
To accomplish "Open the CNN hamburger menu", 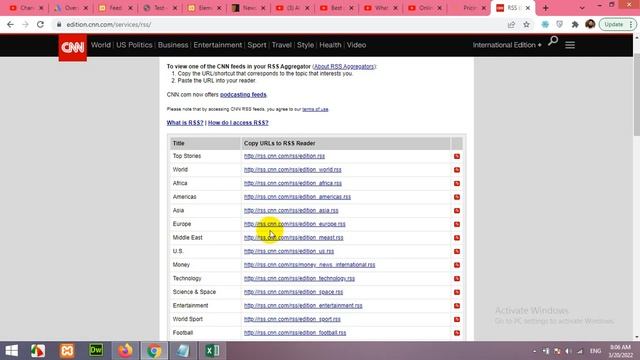I will 570,45.
